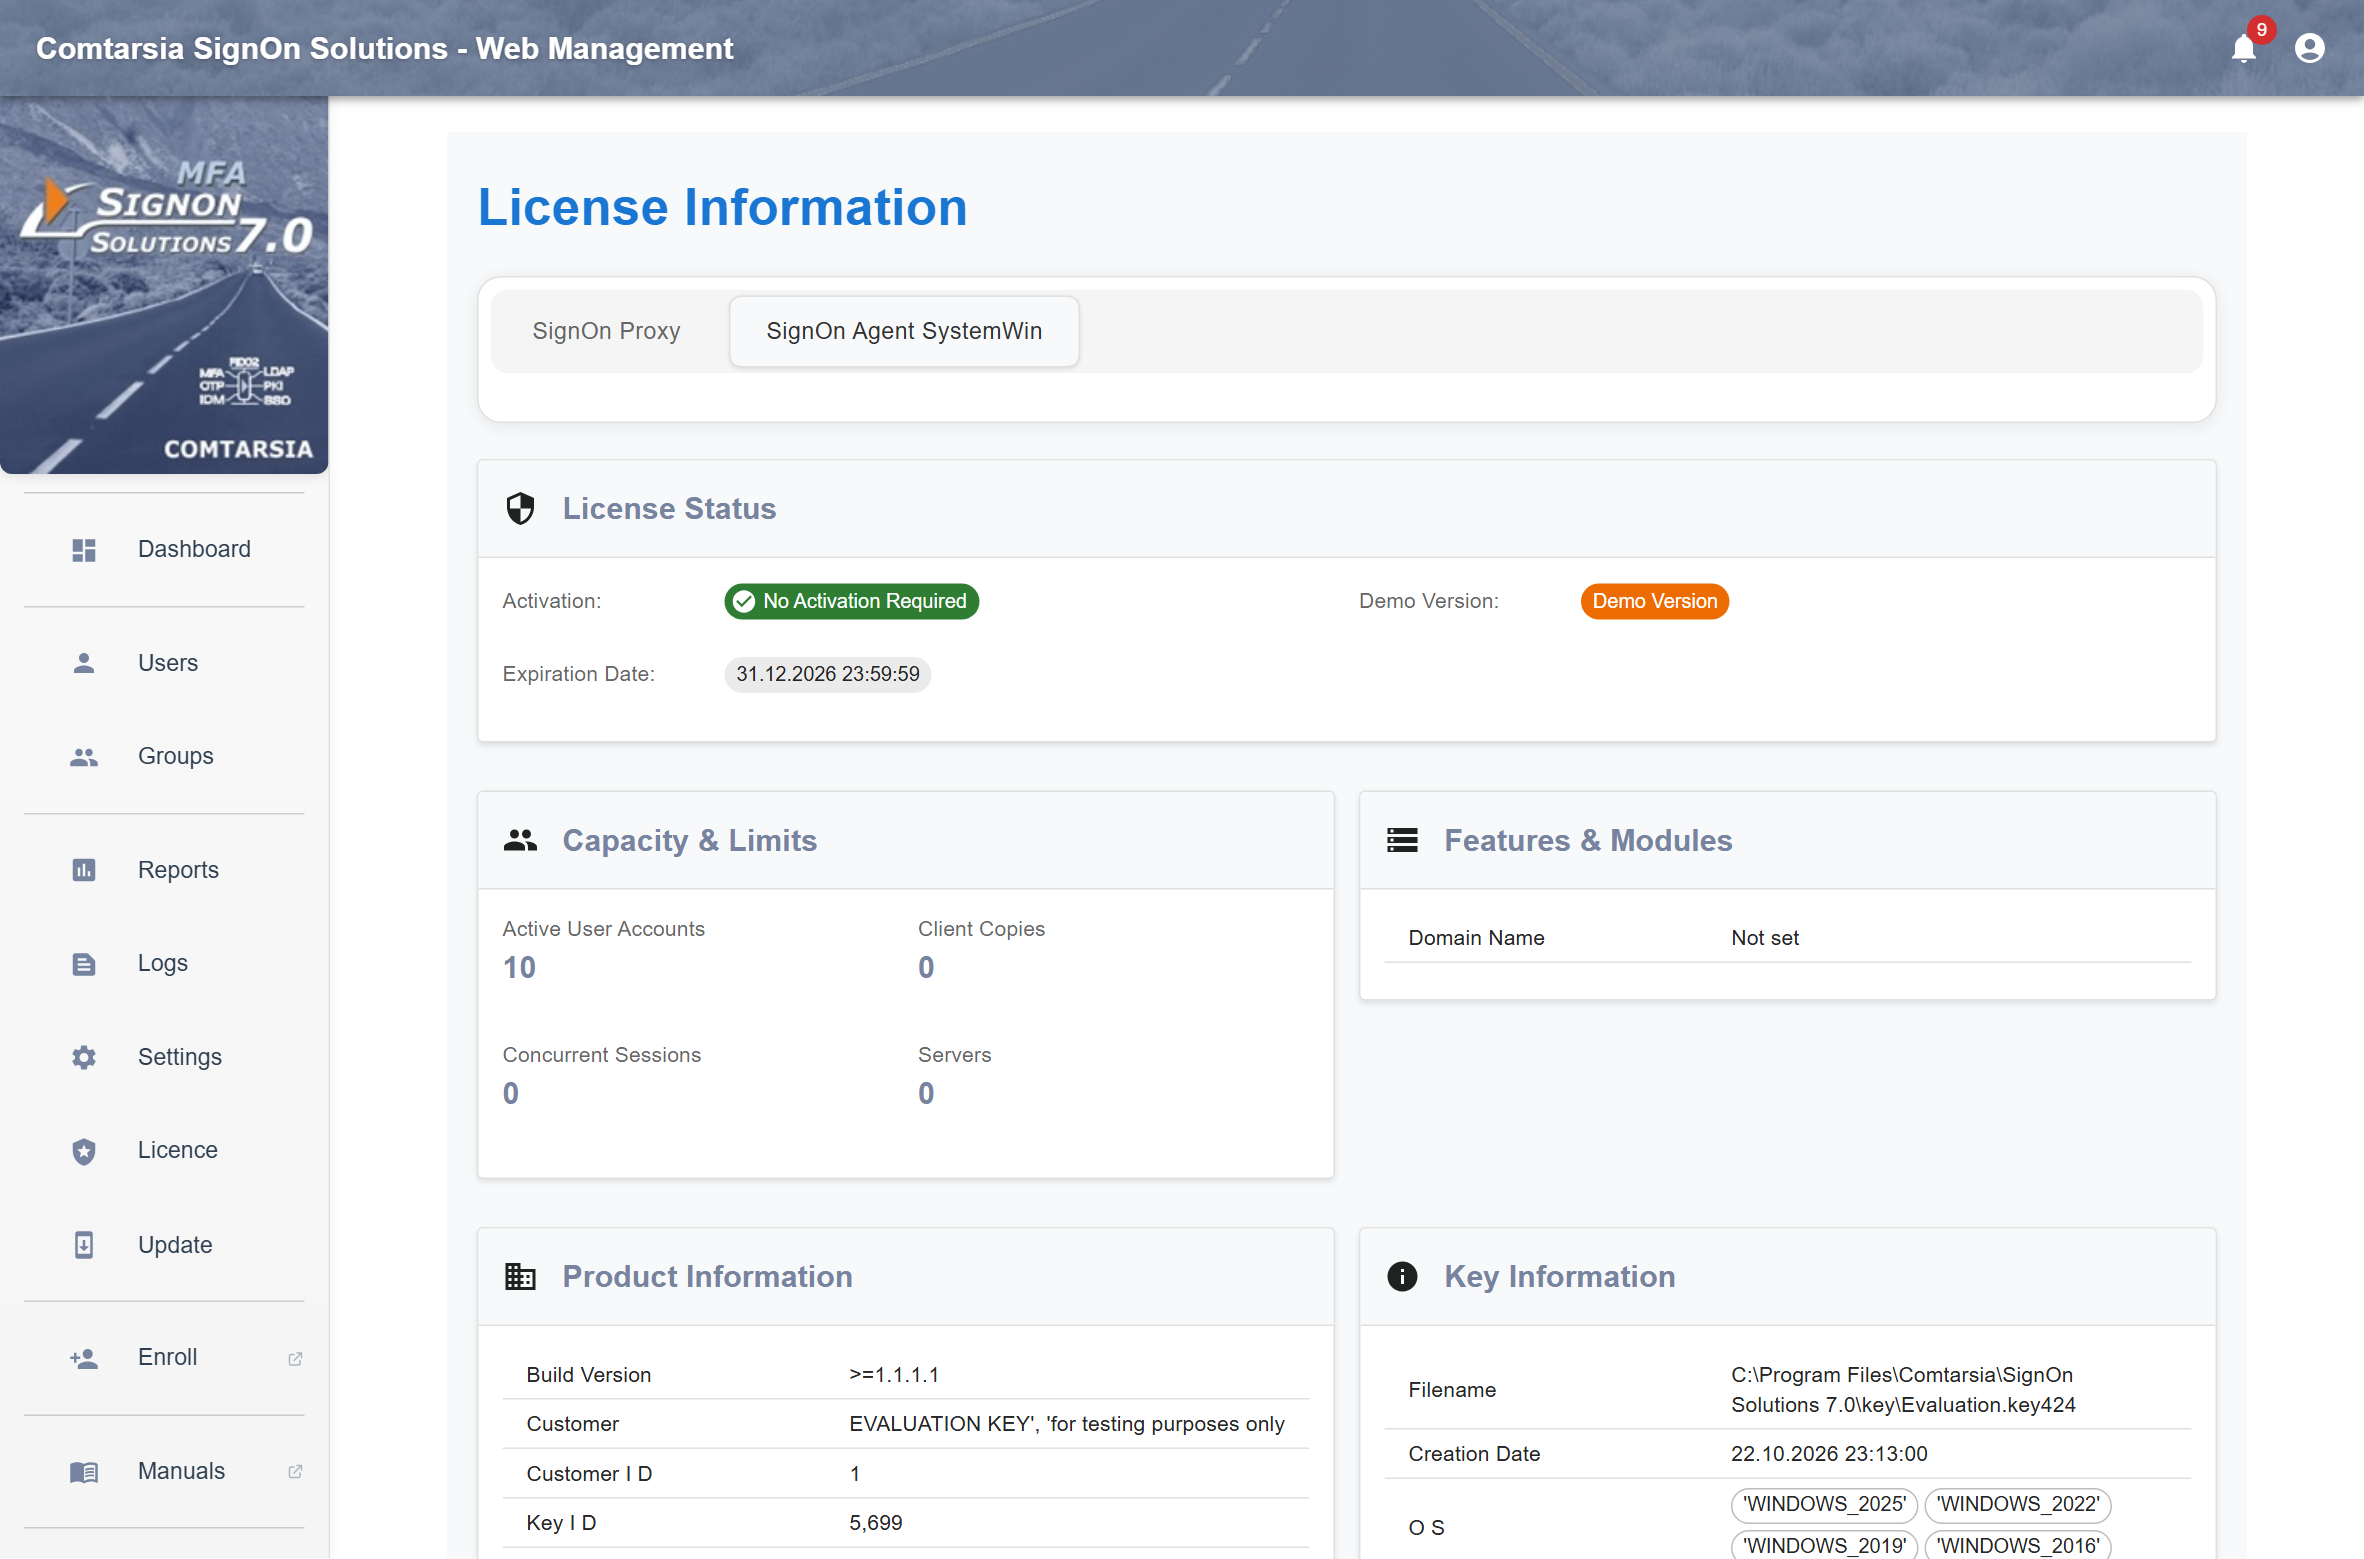
Task: Click the Dashboard grid icon
Action: click(84, 550)
